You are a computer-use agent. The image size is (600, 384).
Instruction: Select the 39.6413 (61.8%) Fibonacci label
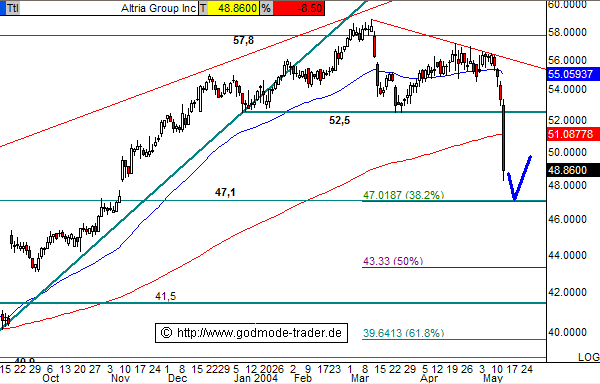point(403,333)
